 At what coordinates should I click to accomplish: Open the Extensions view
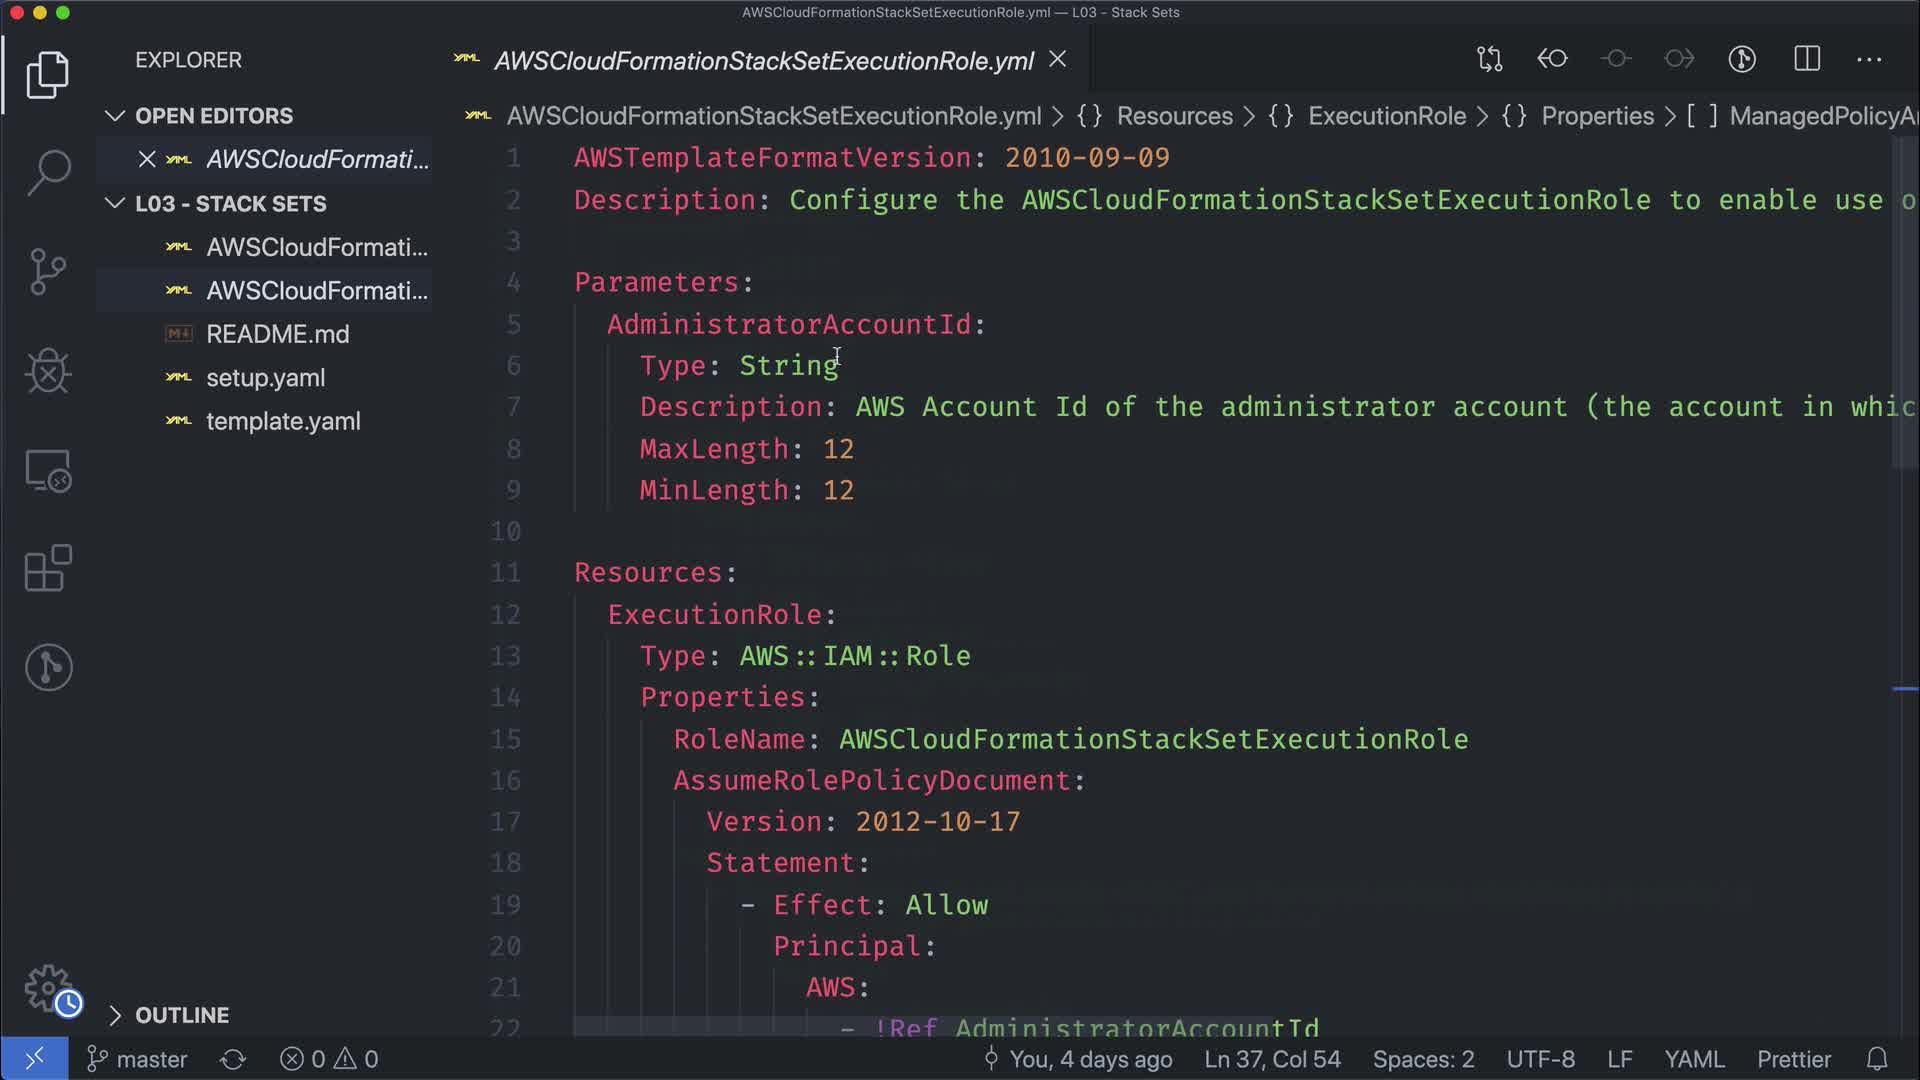(47, 569)
